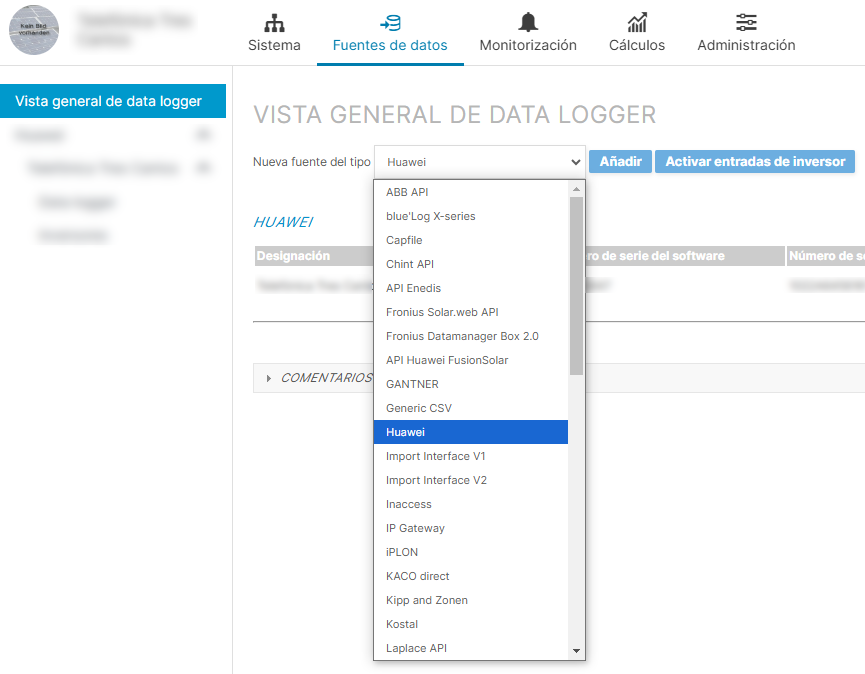The width and height of the screenshot is (865, 674).
Task: Switch to the Monitorización tab
Action: [x=528, y=33]
